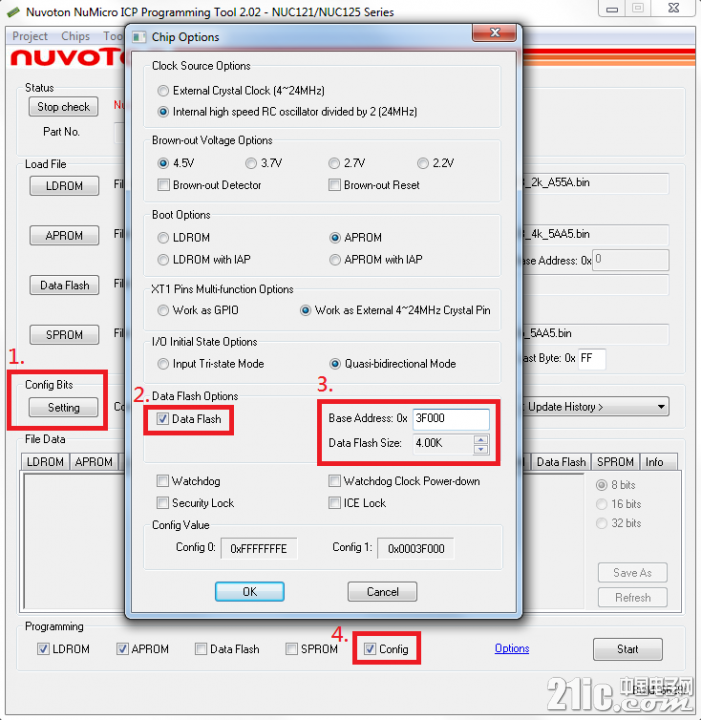The height and width of the screenshot is (720, 701).
Task: Toggle Data Flash programming checkbox
Action: click(x=201, y=649)
